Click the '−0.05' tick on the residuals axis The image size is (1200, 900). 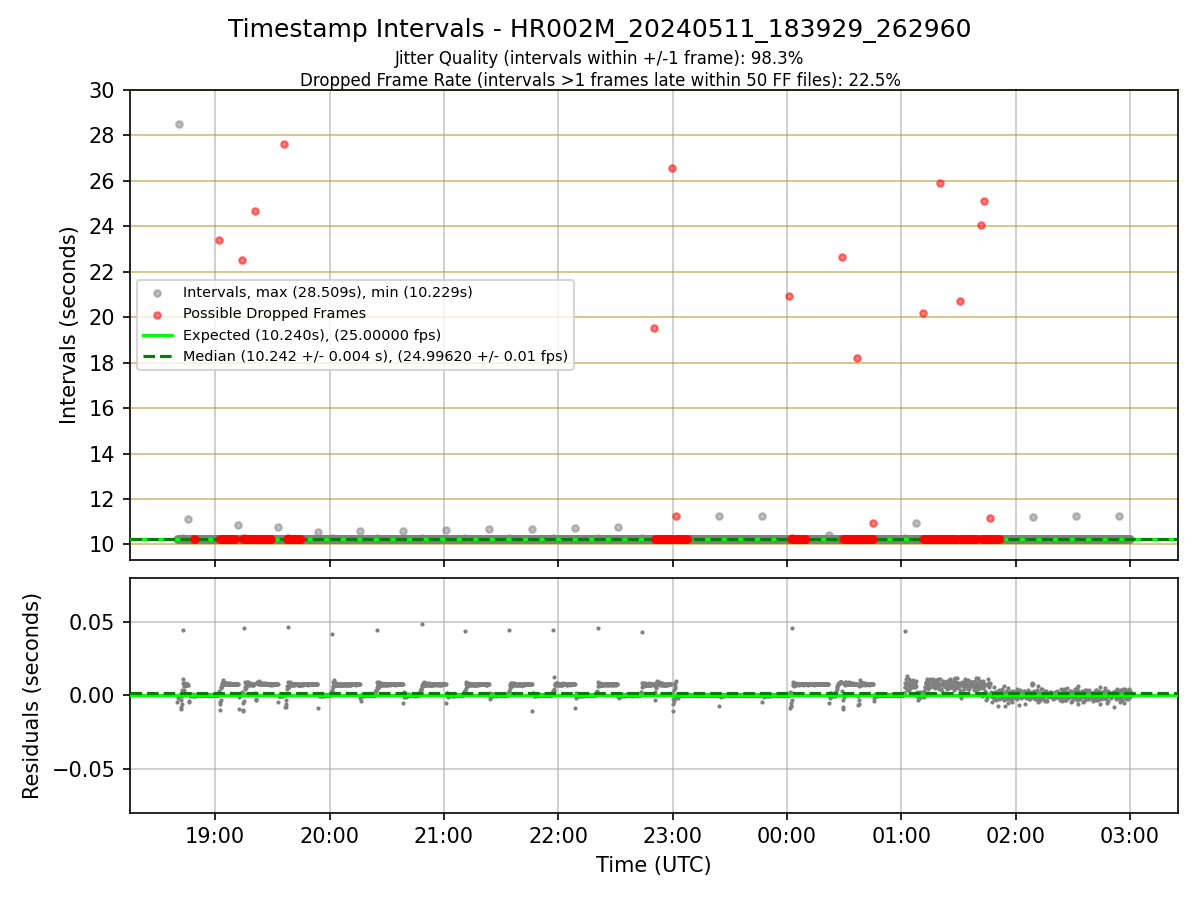click(84, 769)
